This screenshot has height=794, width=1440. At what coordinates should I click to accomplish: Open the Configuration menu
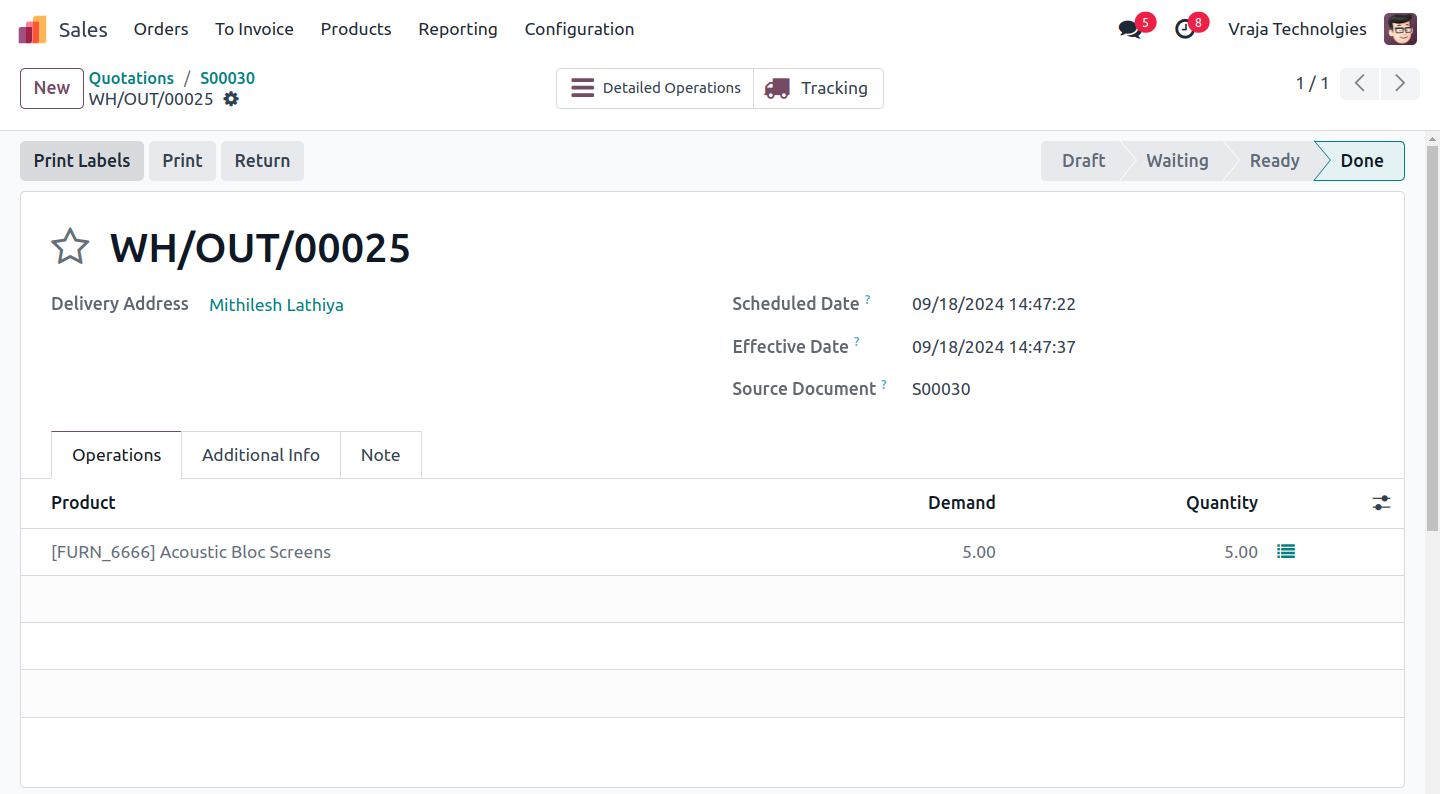pos(579,29)
